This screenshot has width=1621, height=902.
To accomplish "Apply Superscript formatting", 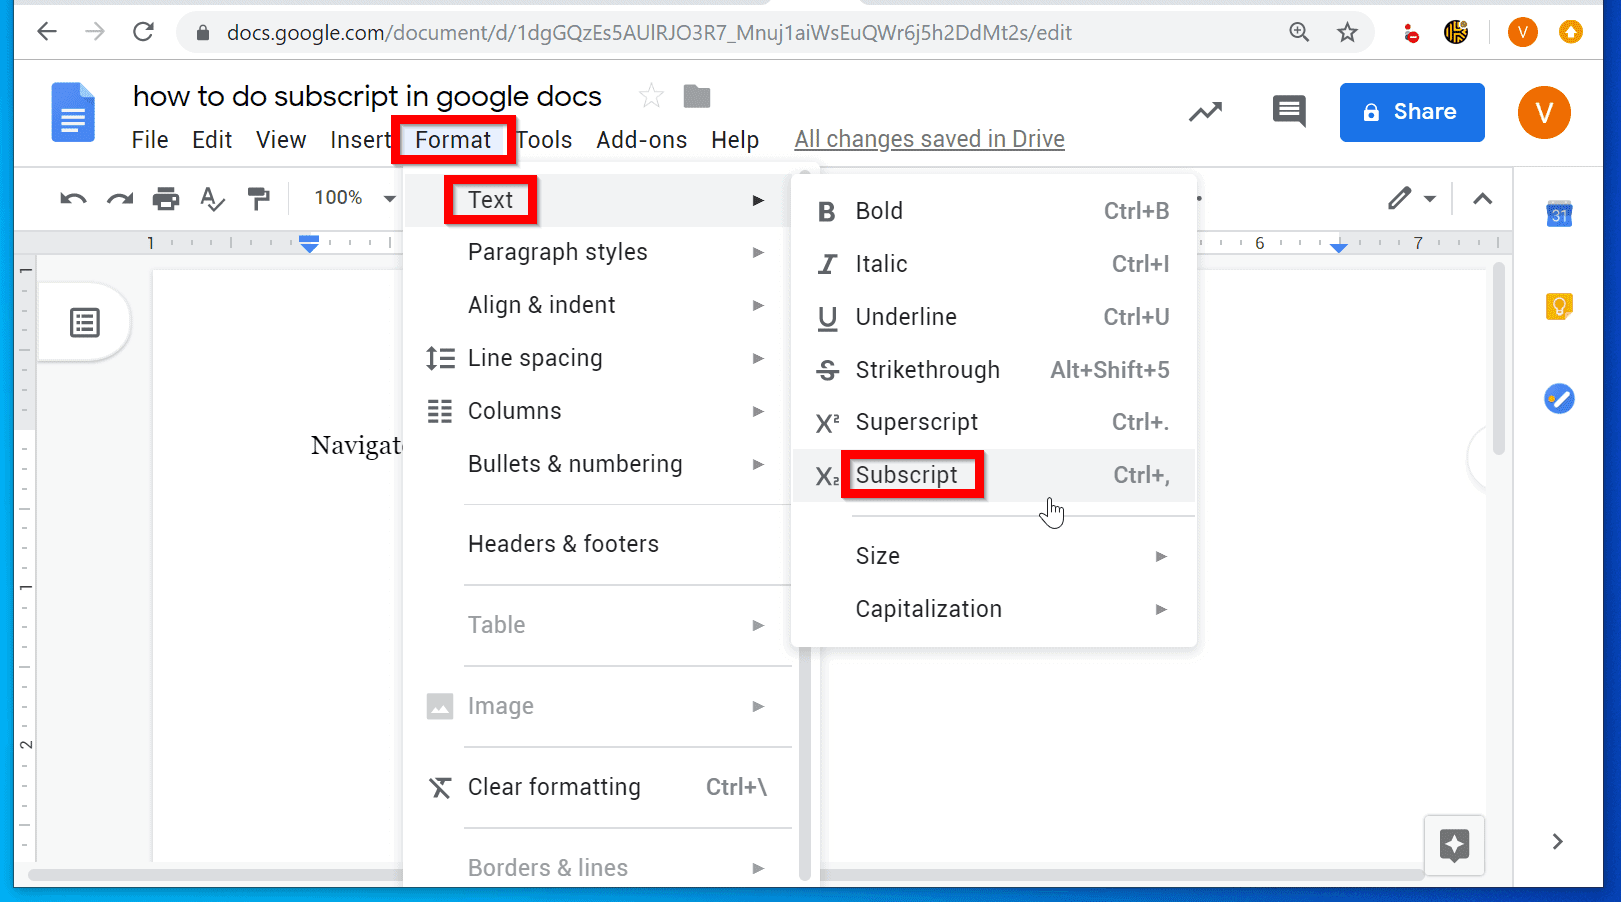I will (x=993, y=422).
